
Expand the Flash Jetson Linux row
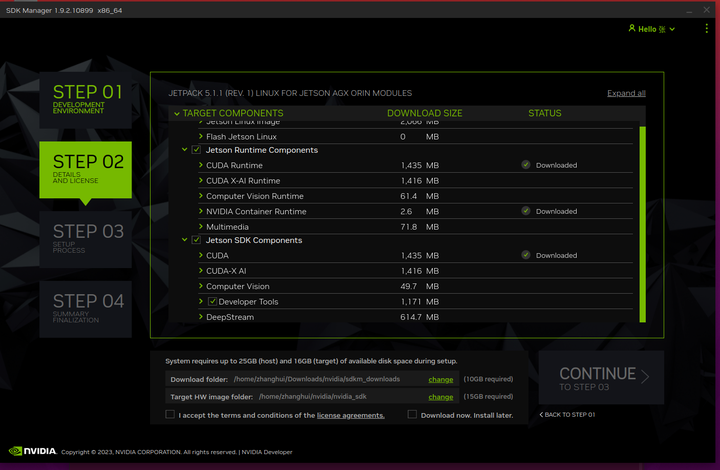(x=201, y=136)
